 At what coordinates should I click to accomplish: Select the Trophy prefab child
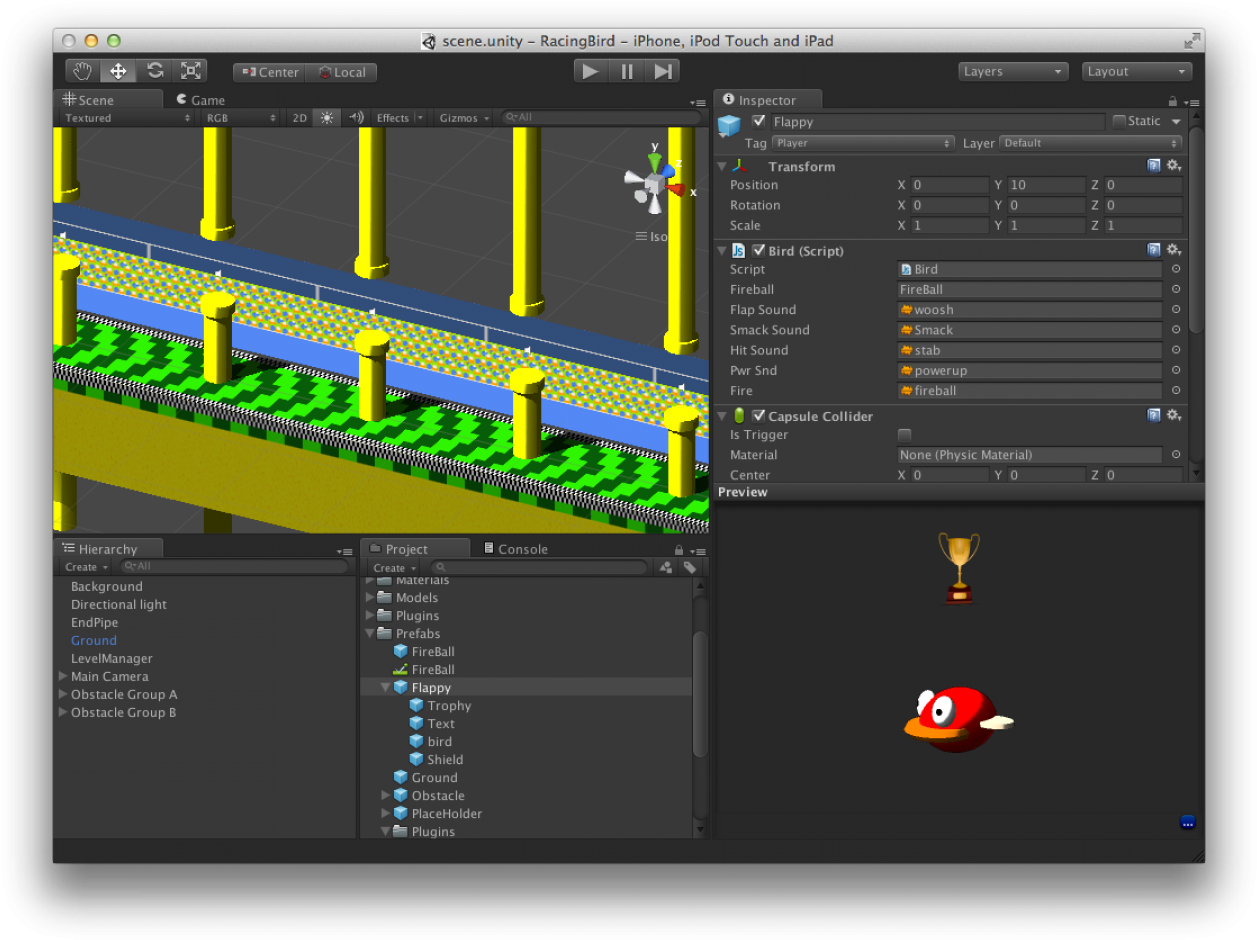coord(449,706)
